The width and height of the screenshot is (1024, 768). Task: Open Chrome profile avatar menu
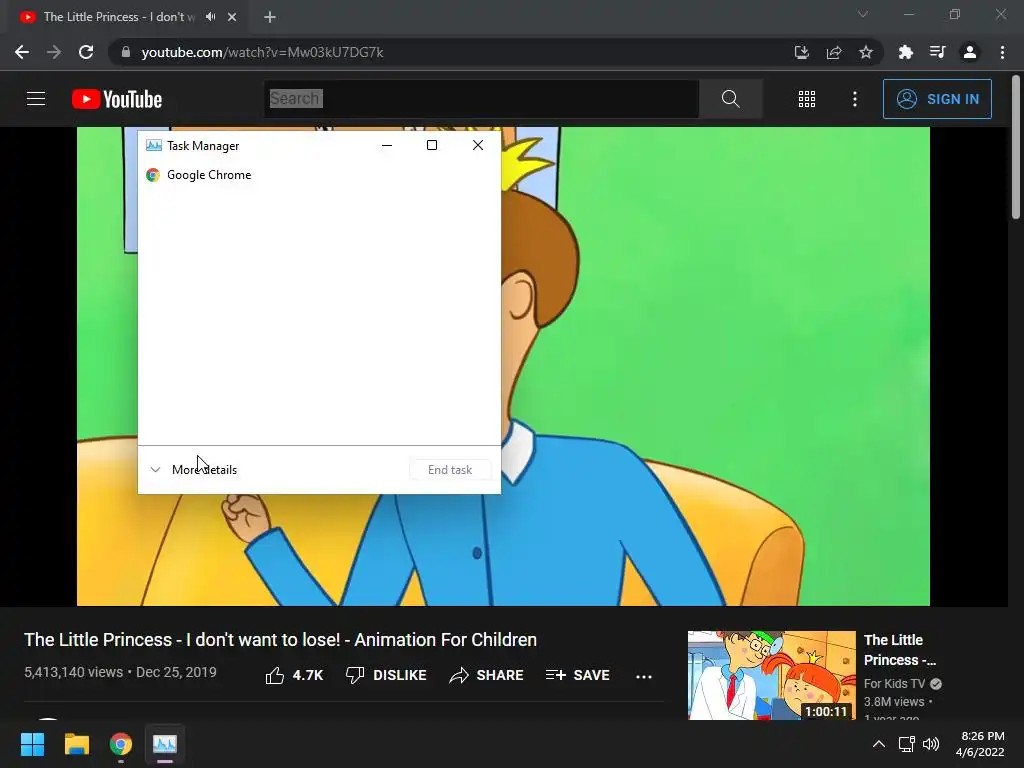(x=970, y=52)
